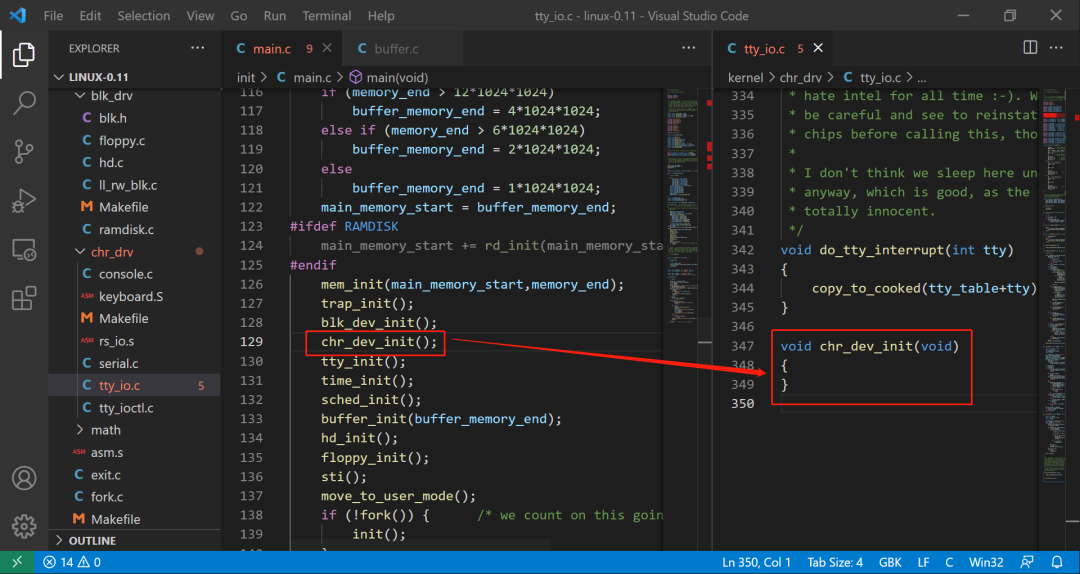Open console.c in the explorer

(134, 274)
